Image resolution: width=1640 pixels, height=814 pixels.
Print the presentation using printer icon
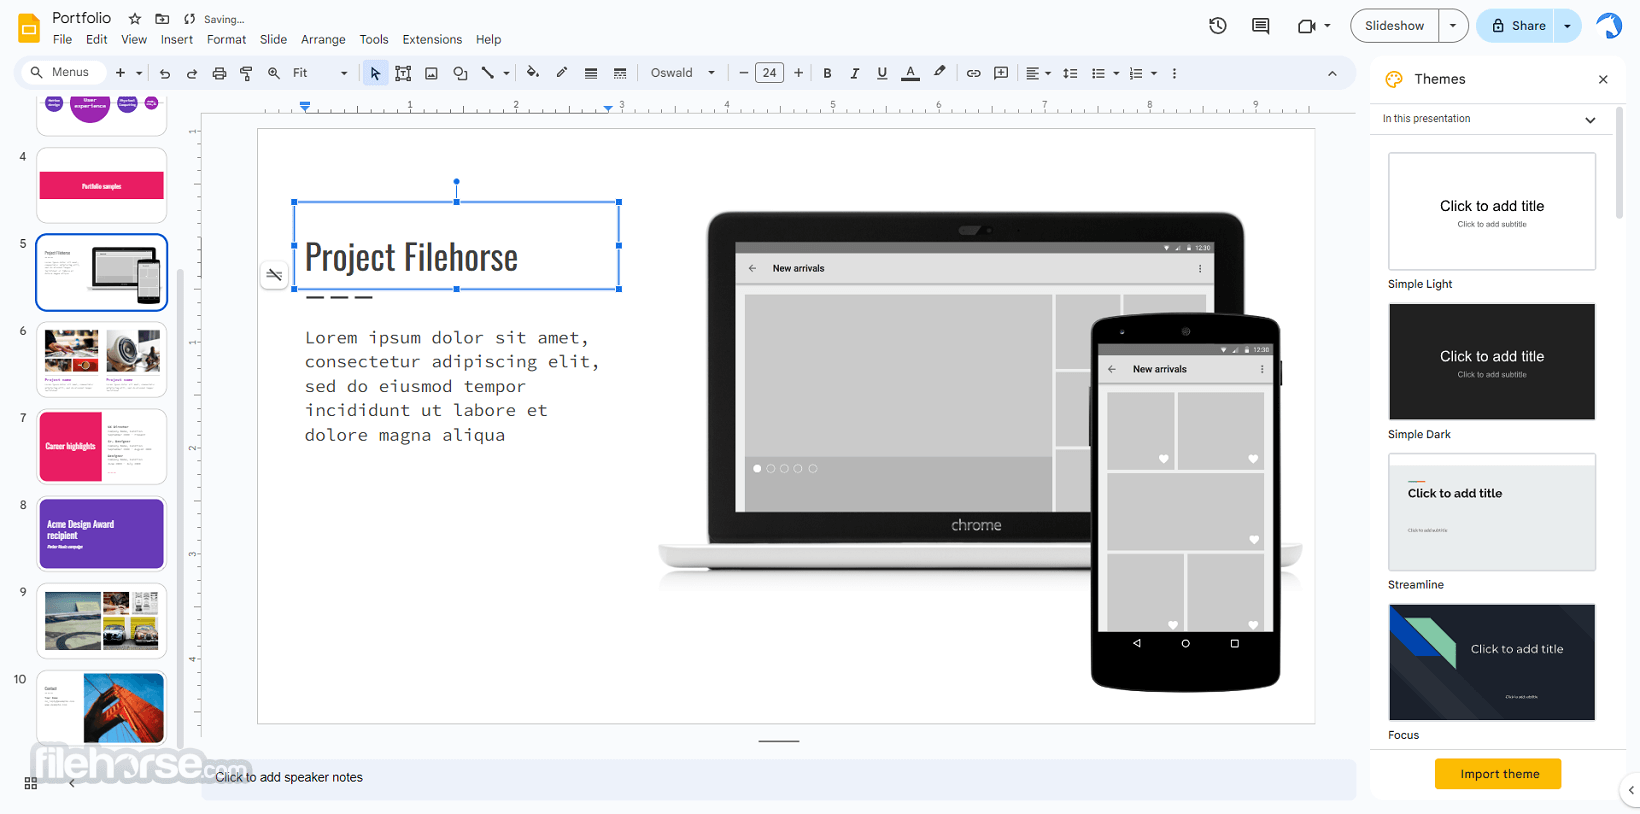pos(219,73)
